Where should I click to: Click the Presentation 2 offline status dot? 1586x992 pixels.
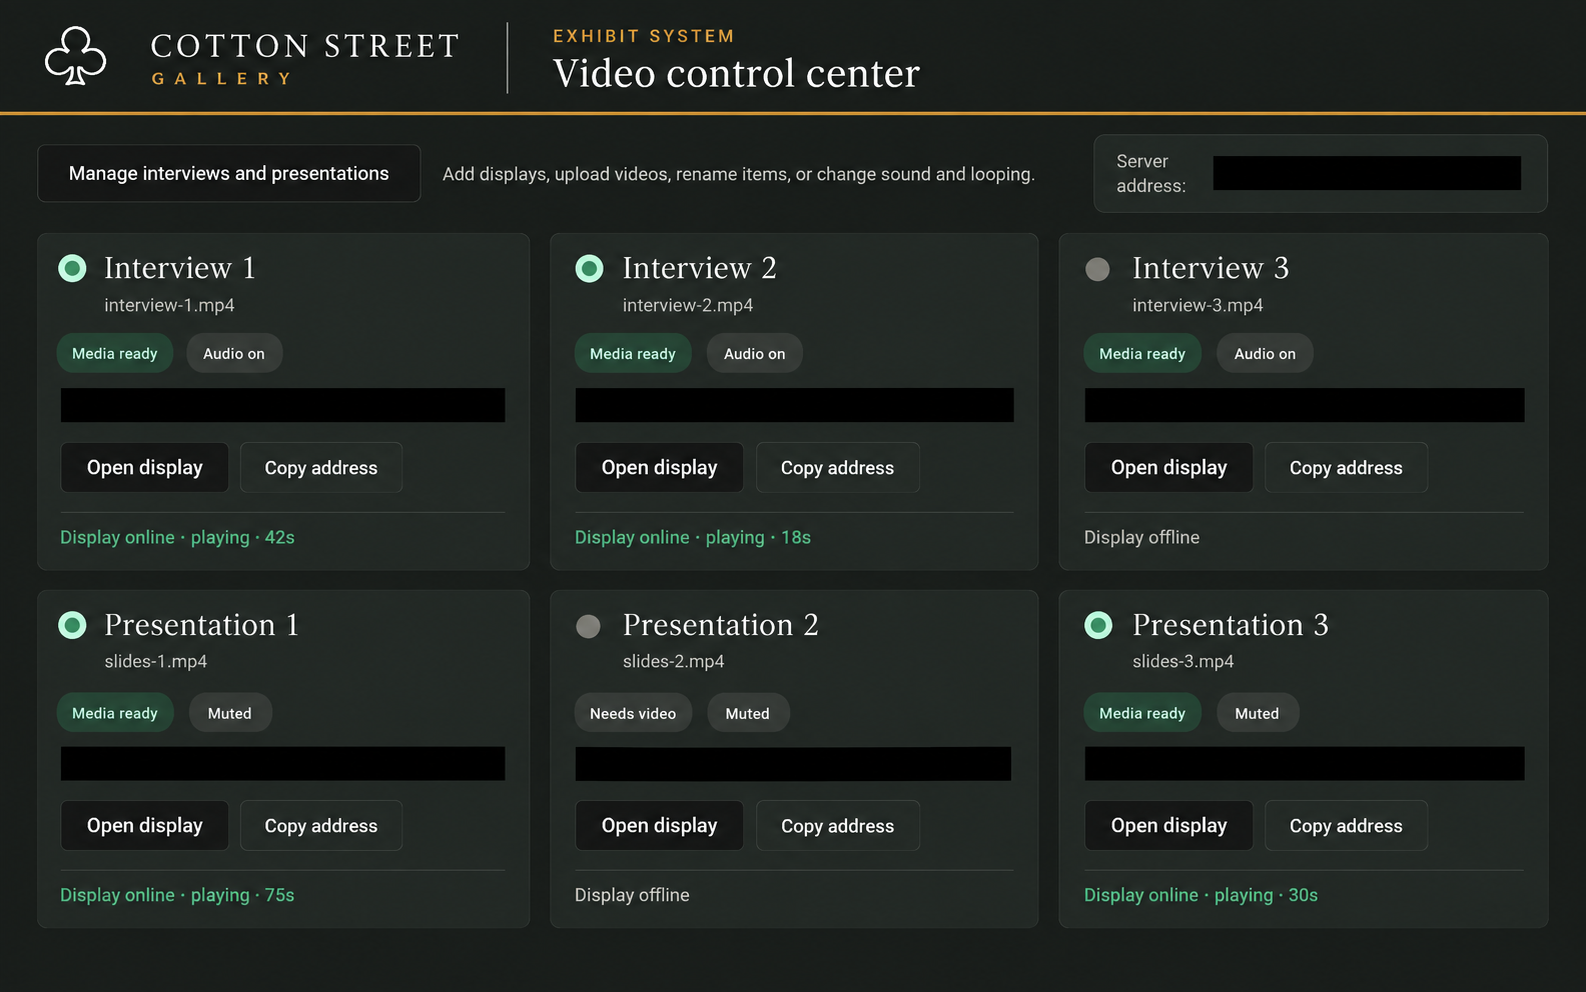click(x=588, y=626)
